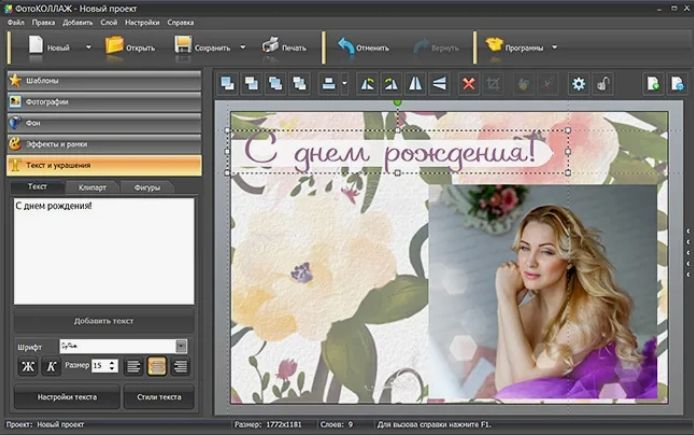
Task: Expand the Сохранить dropdown arrow
Action: [242, 47]
